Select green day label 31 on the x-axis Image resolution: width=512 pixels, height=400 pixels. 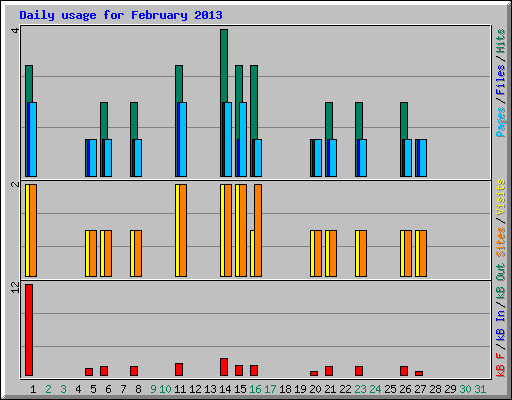tap(480, 389)
